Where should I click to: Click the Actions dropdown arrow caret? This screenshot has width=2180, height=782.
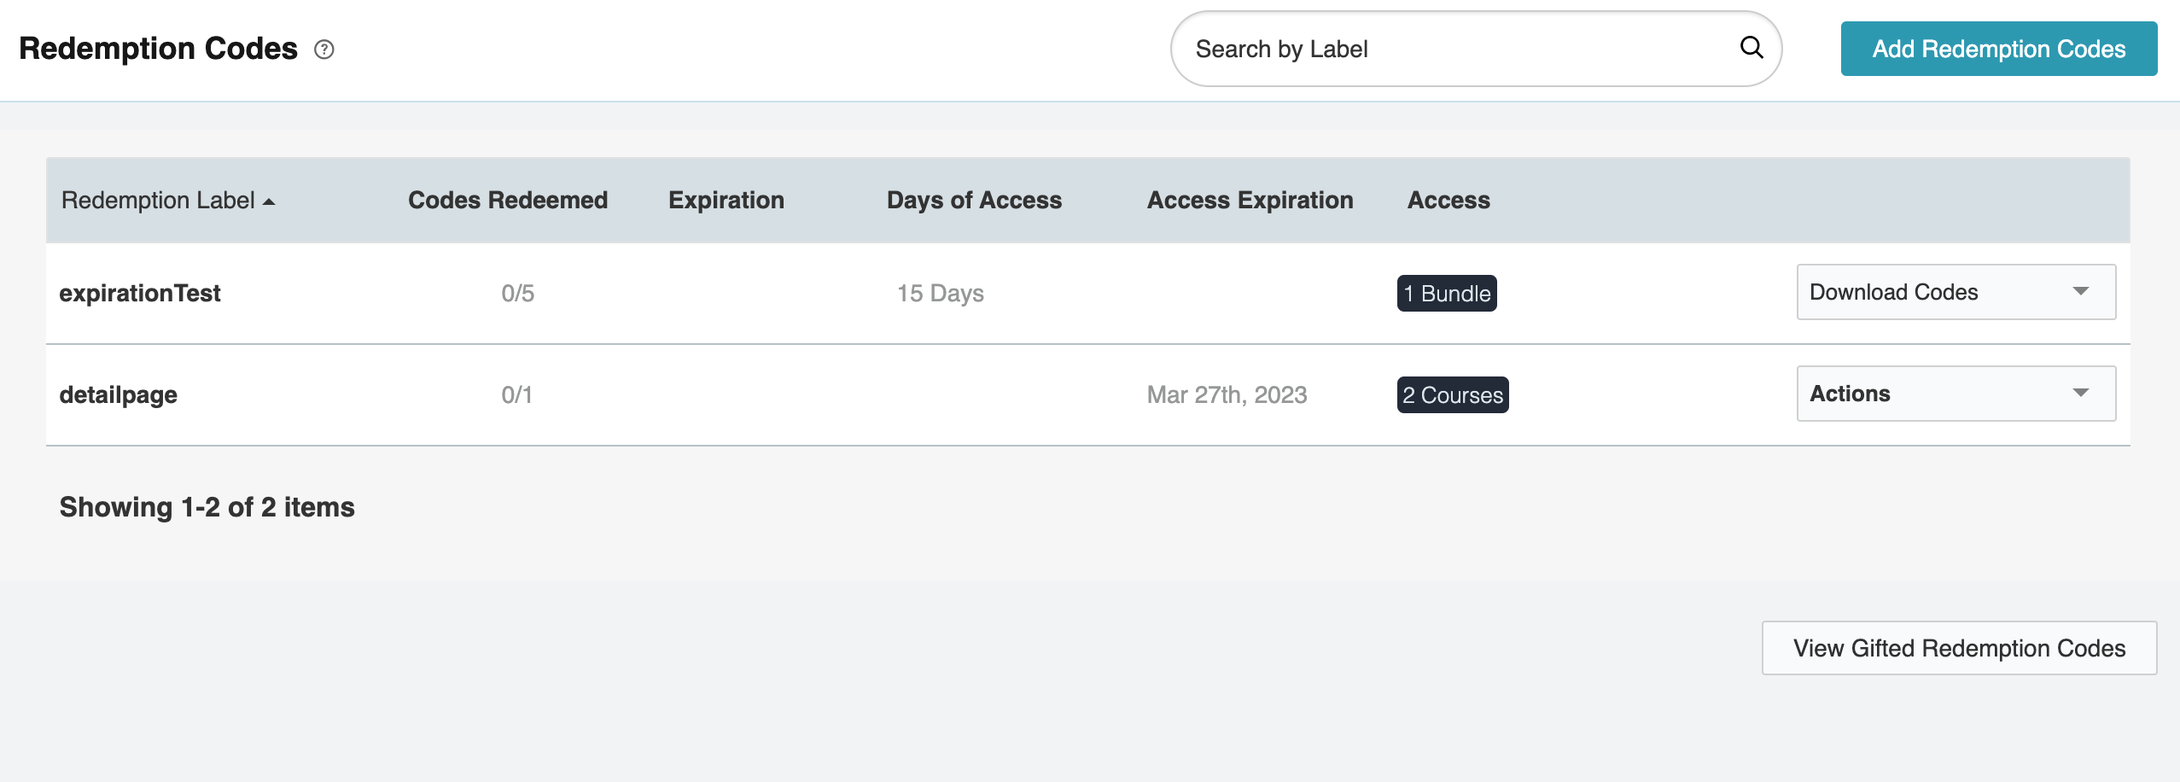click(2081, 393)
